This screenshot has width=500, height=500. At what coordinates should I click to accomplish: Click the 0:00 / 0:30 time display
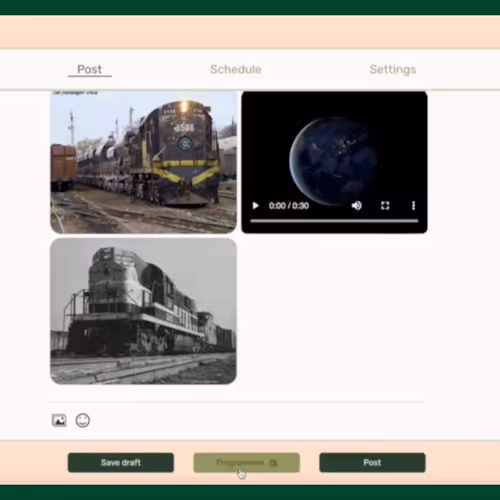289,206
